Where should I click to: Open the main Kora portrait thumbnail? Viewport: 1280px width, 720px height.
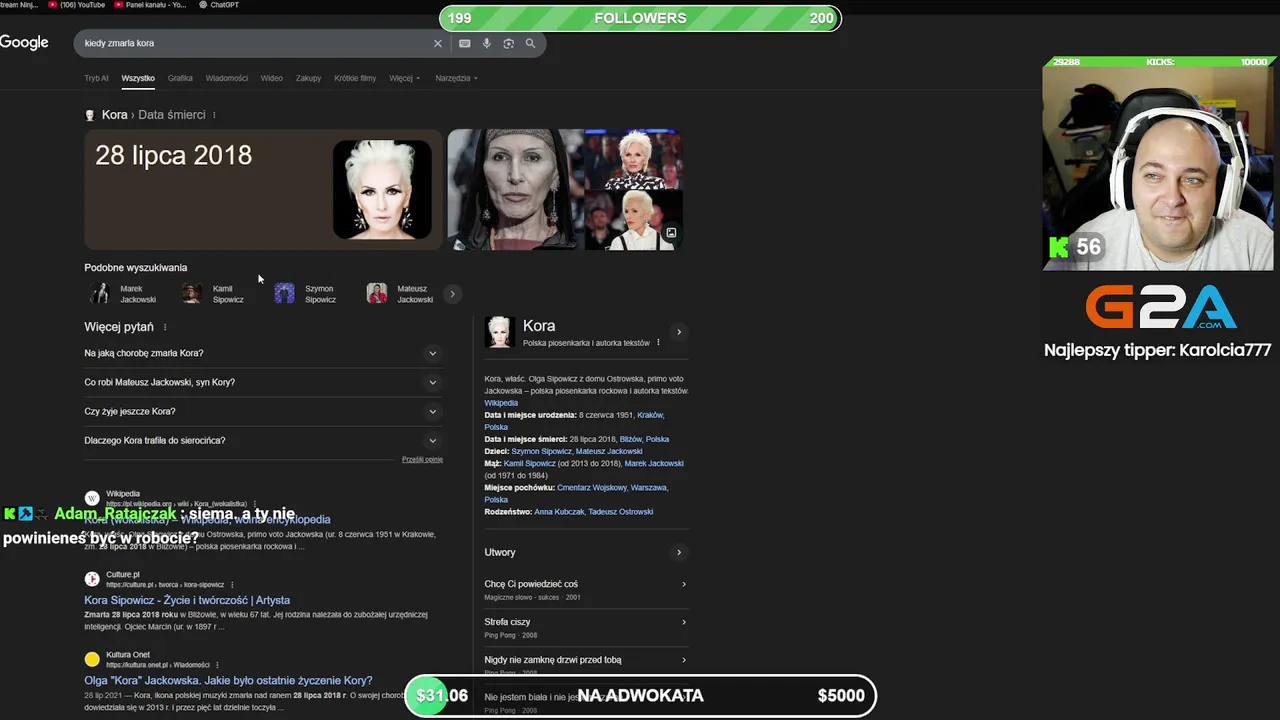point(382,190)
